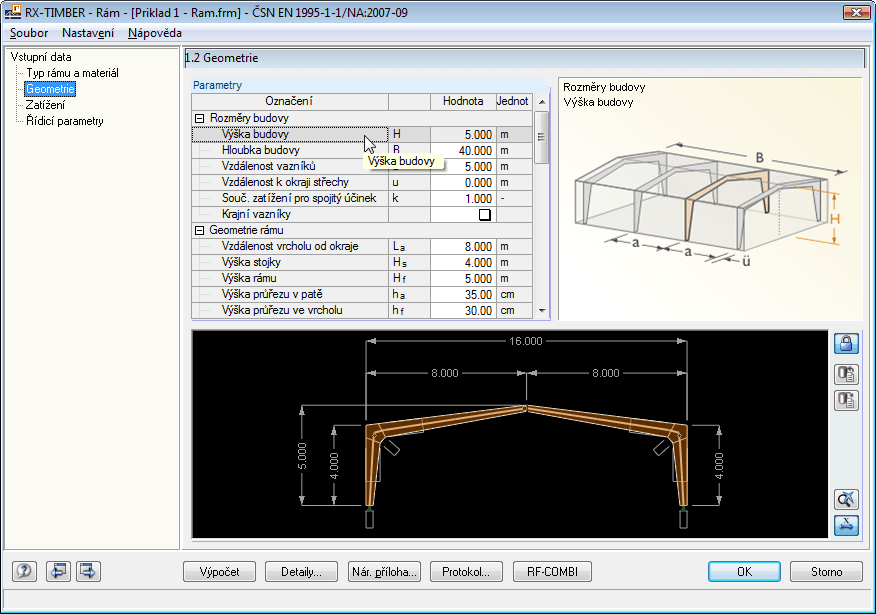The width and height of the screenshot is (876, 614).
Task: Select the first print report icon on right panel
Action: tap(845, 374)
